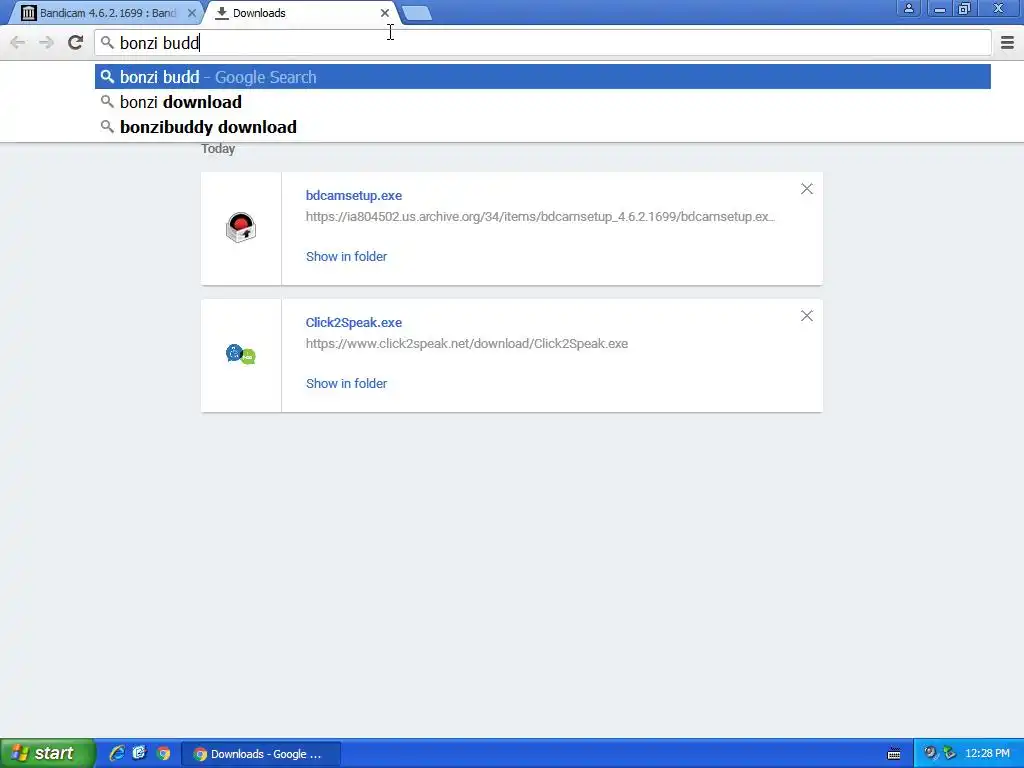Open the bdcamsetup.exe download link

(353, 195)
